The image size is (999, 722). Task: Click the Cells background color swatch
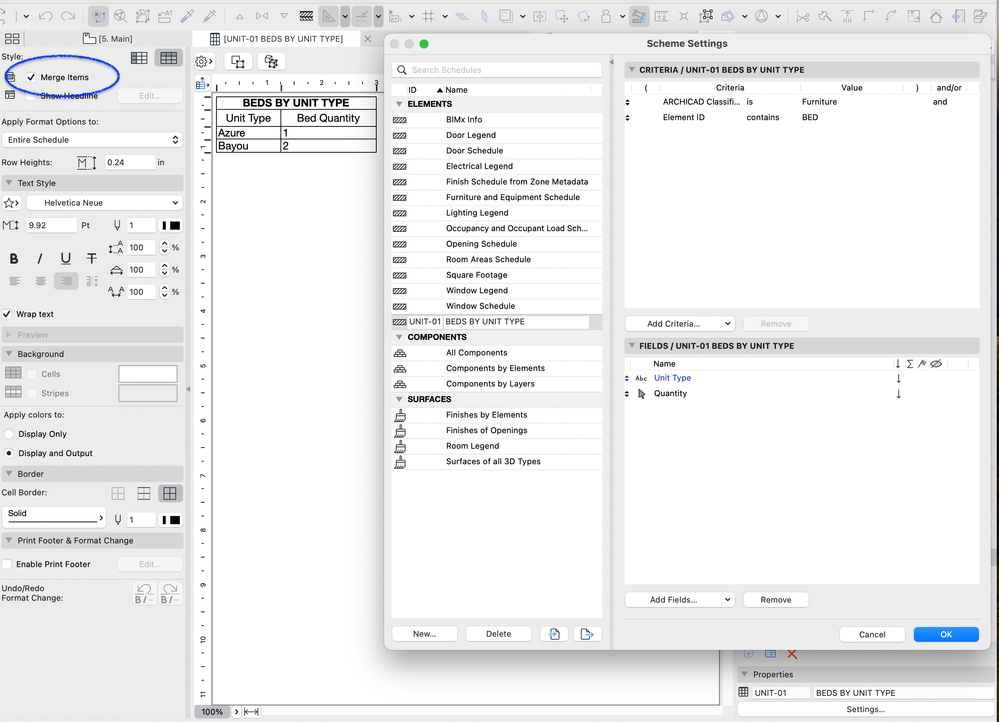(x=147, y=374)
